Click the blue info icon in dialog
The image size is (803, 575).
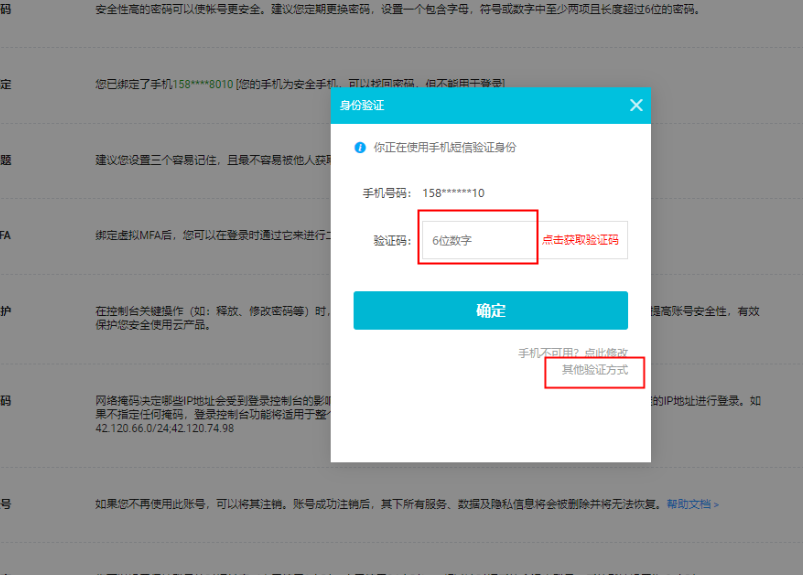click(360, 147)
